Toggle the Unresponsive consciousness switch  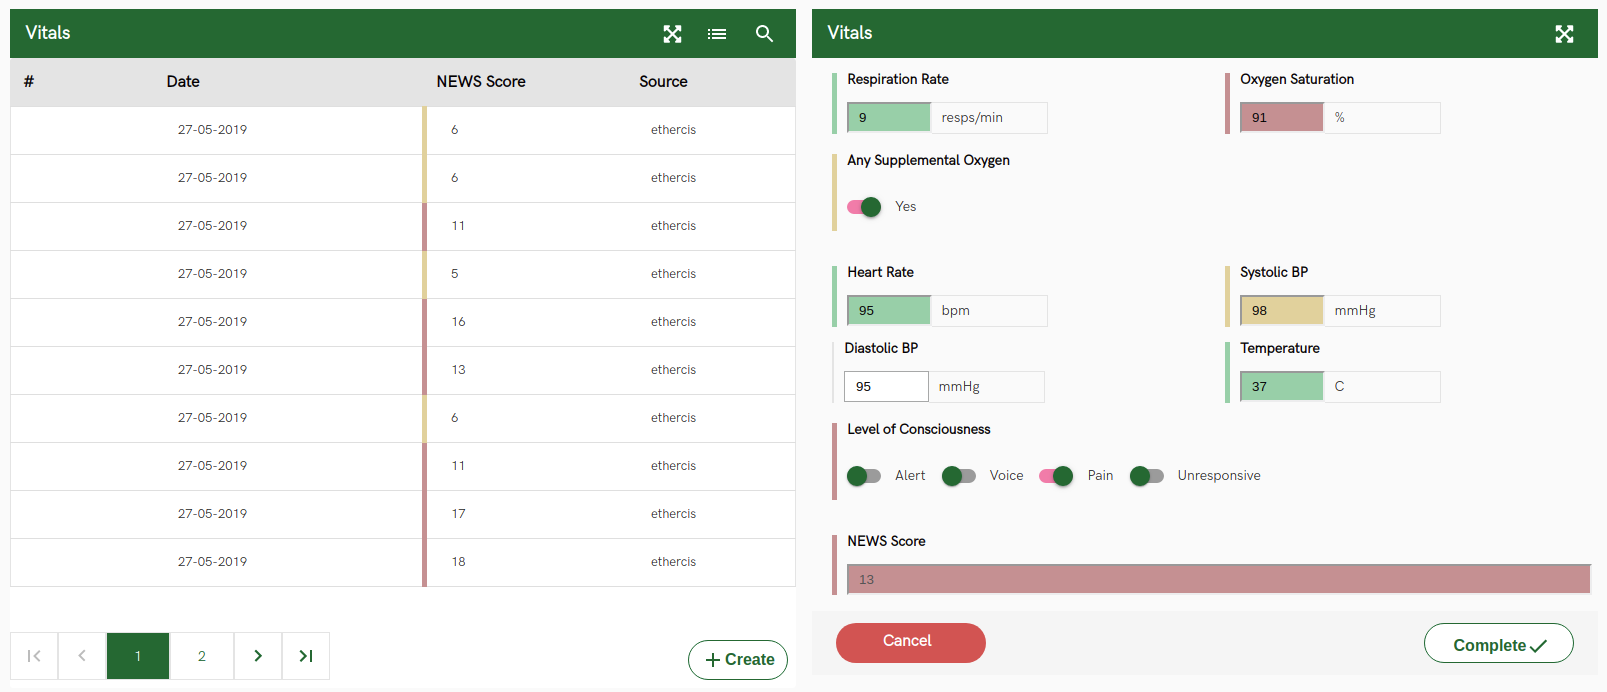coord(1147,476)
